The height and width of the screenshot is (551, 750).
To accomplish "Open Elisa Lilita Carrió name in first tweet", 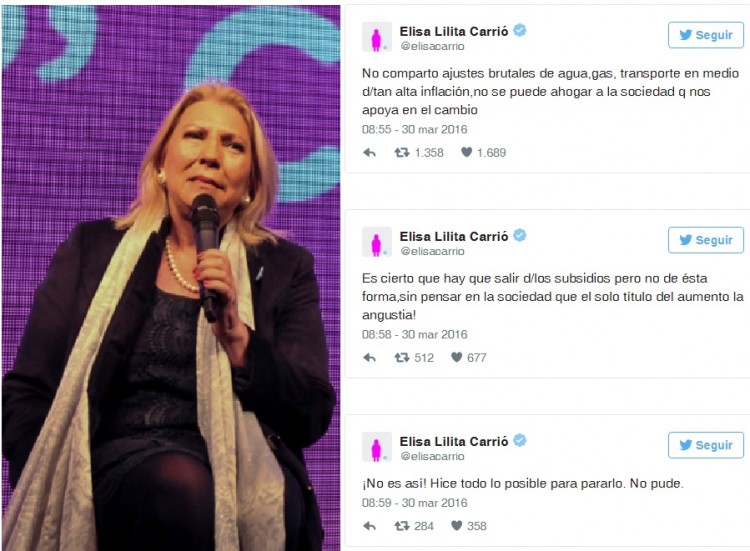I will (x=454, y=32).
